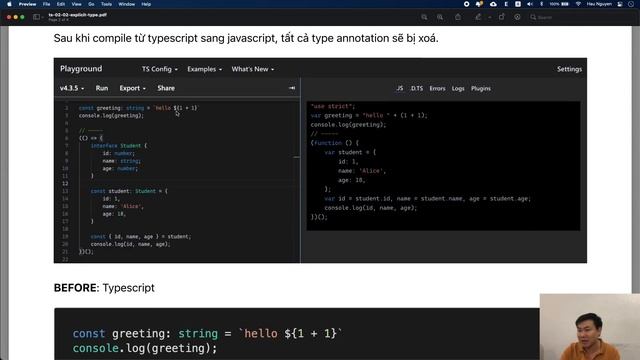
Task: Open the Go menu
Action: [x=91, y=4]
